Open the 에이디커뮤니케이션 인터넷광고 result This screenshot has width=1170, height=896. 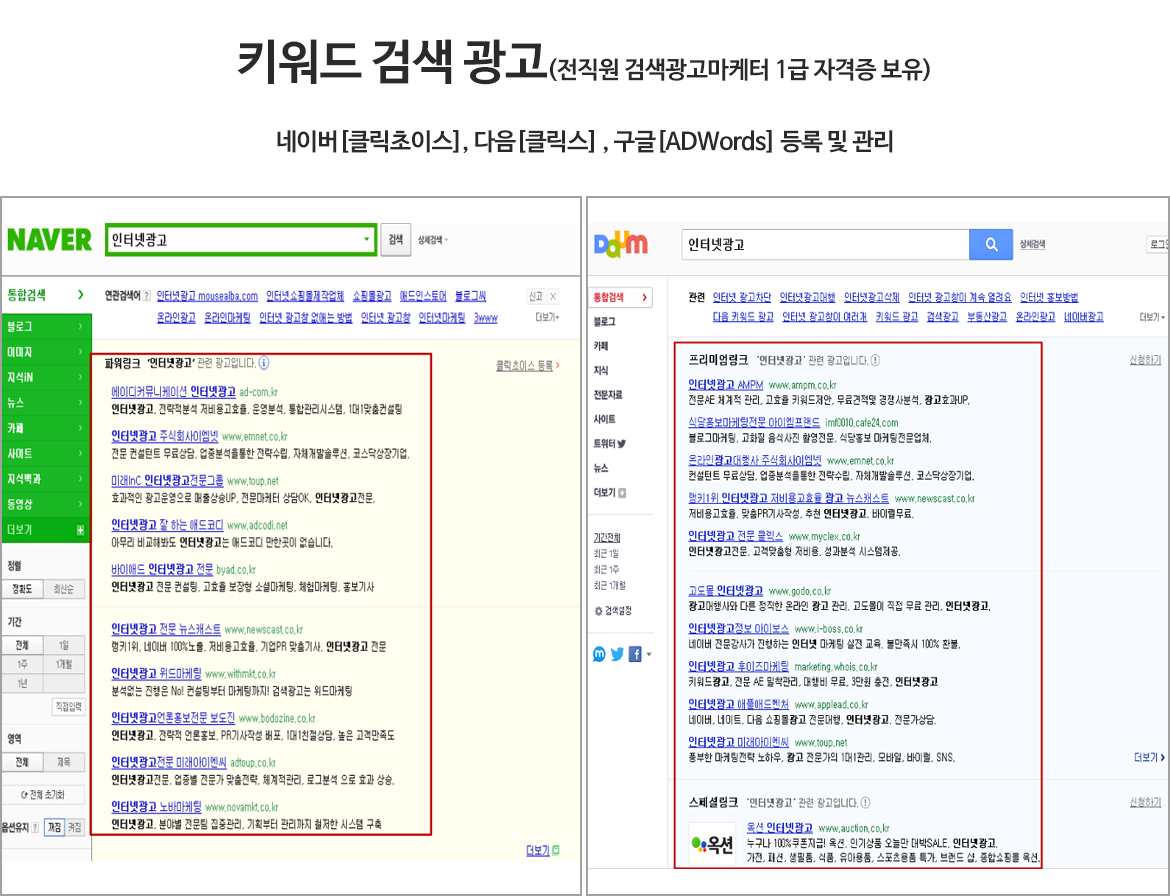173,392
